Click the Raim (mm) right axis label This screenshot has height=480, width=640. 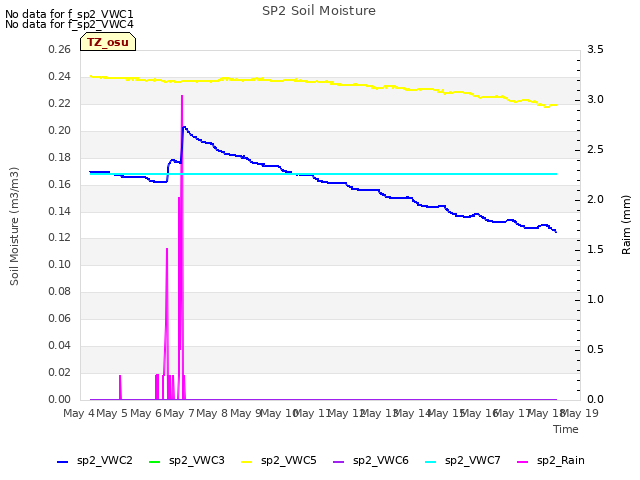[x=626, y=225]
